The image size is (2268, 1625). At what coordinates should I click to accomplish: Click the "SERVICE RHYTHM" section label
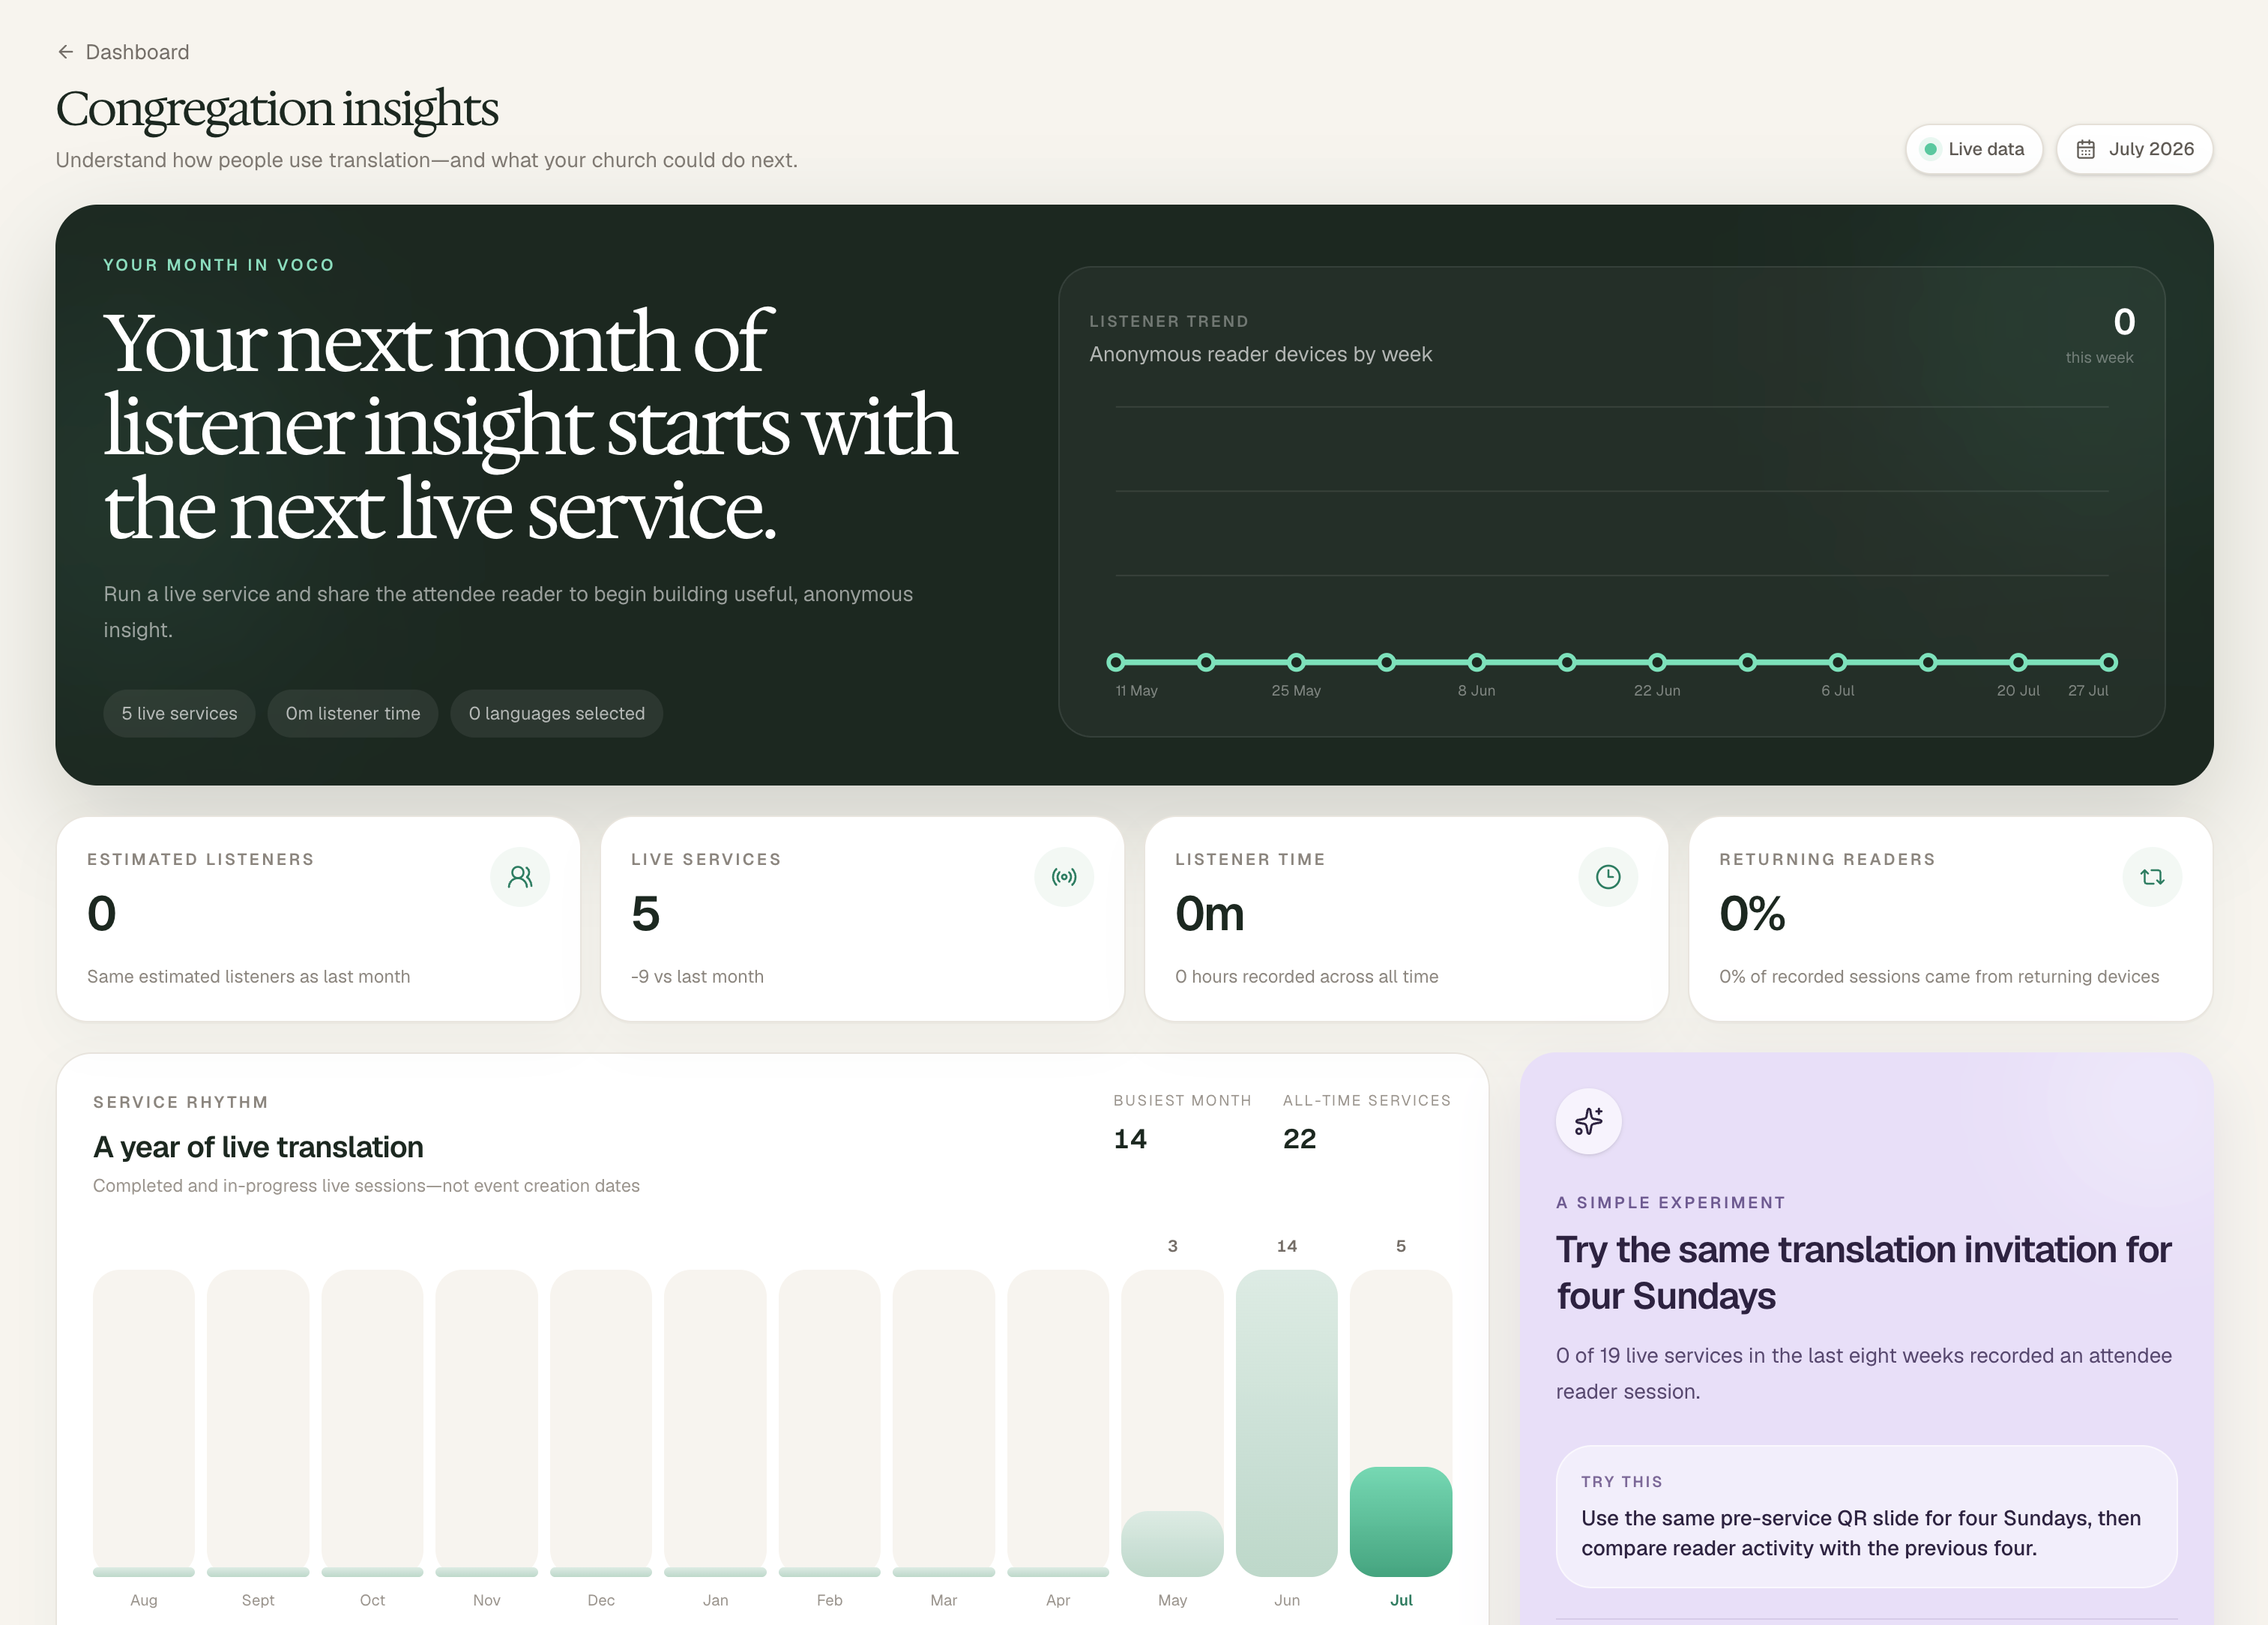[x=181, y=1102]
